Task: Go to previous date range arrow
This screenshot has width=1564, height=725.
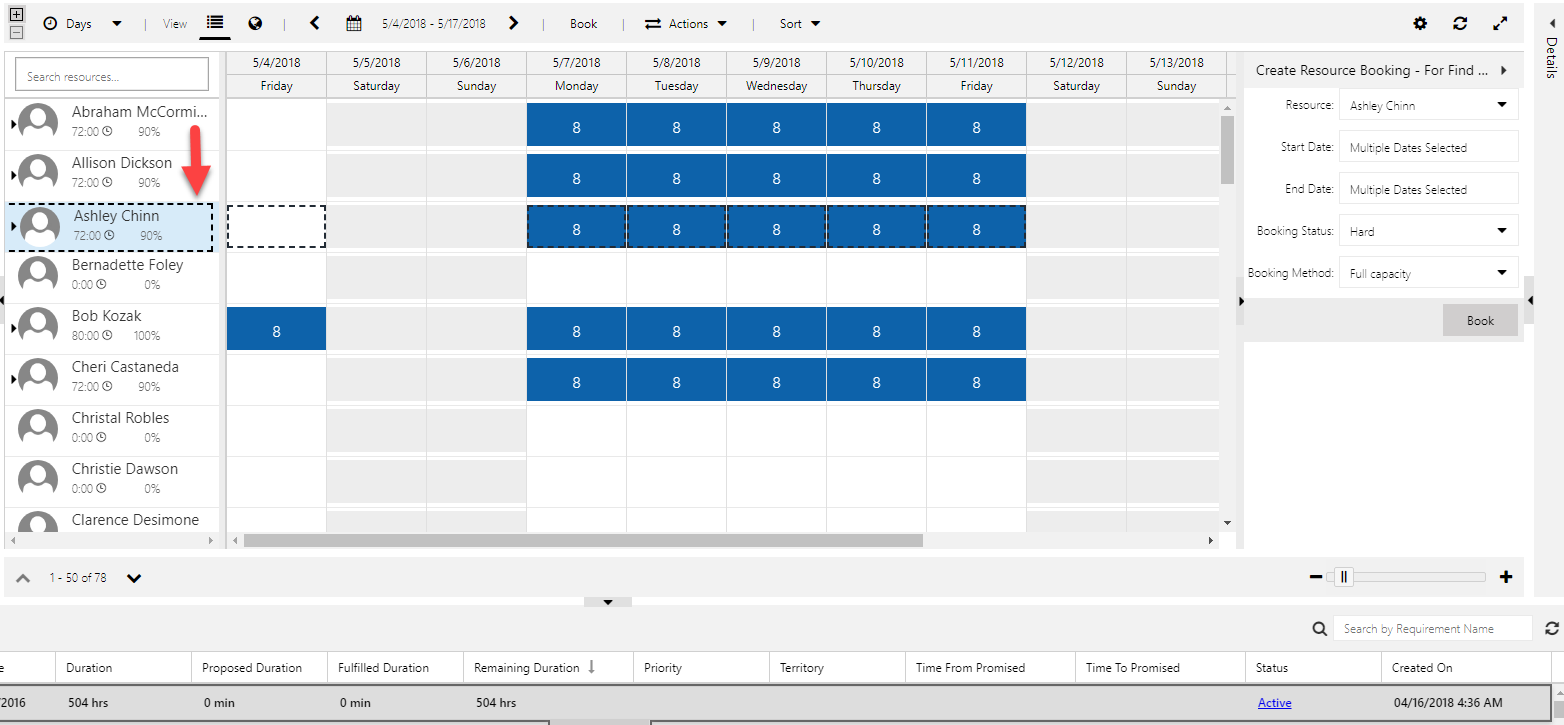Action: tap(314, 23)
